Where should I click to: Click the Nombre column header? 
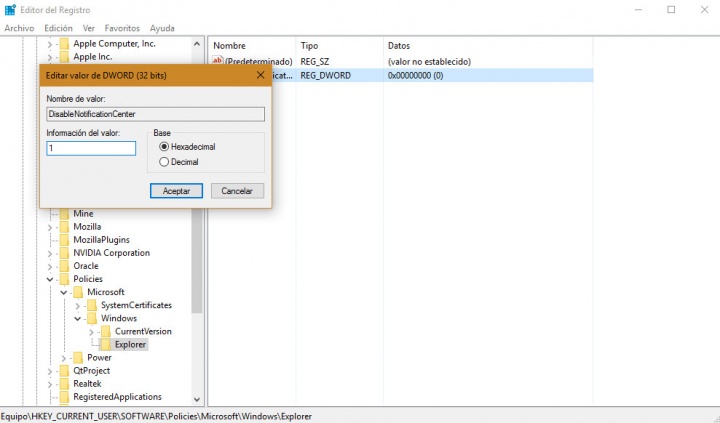coord(252,46)
